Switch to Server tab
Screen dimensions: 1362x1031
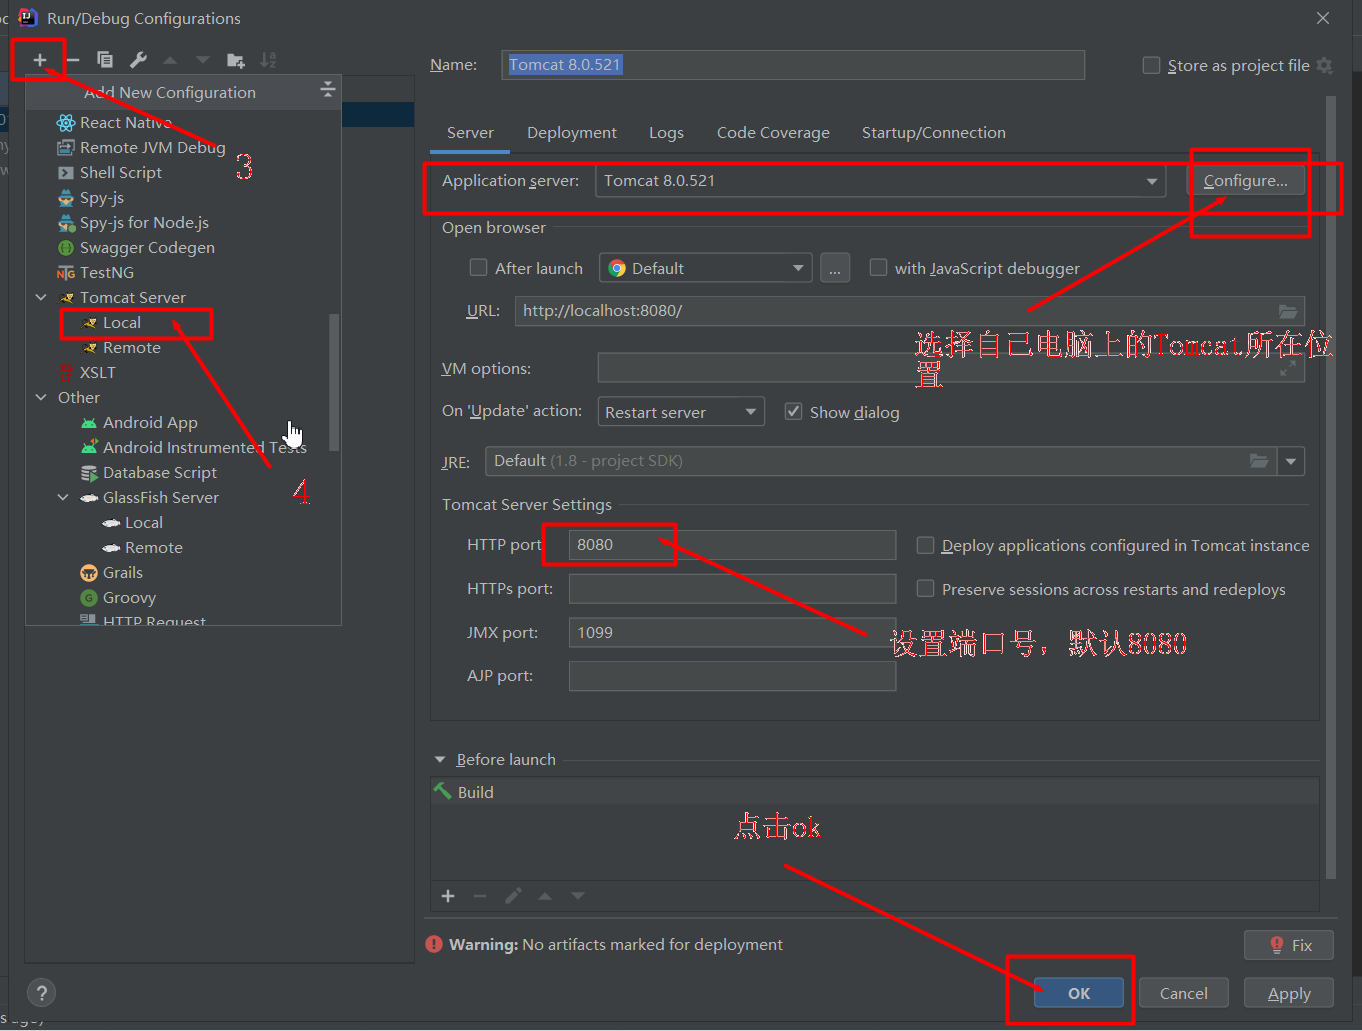click(470, 133)
